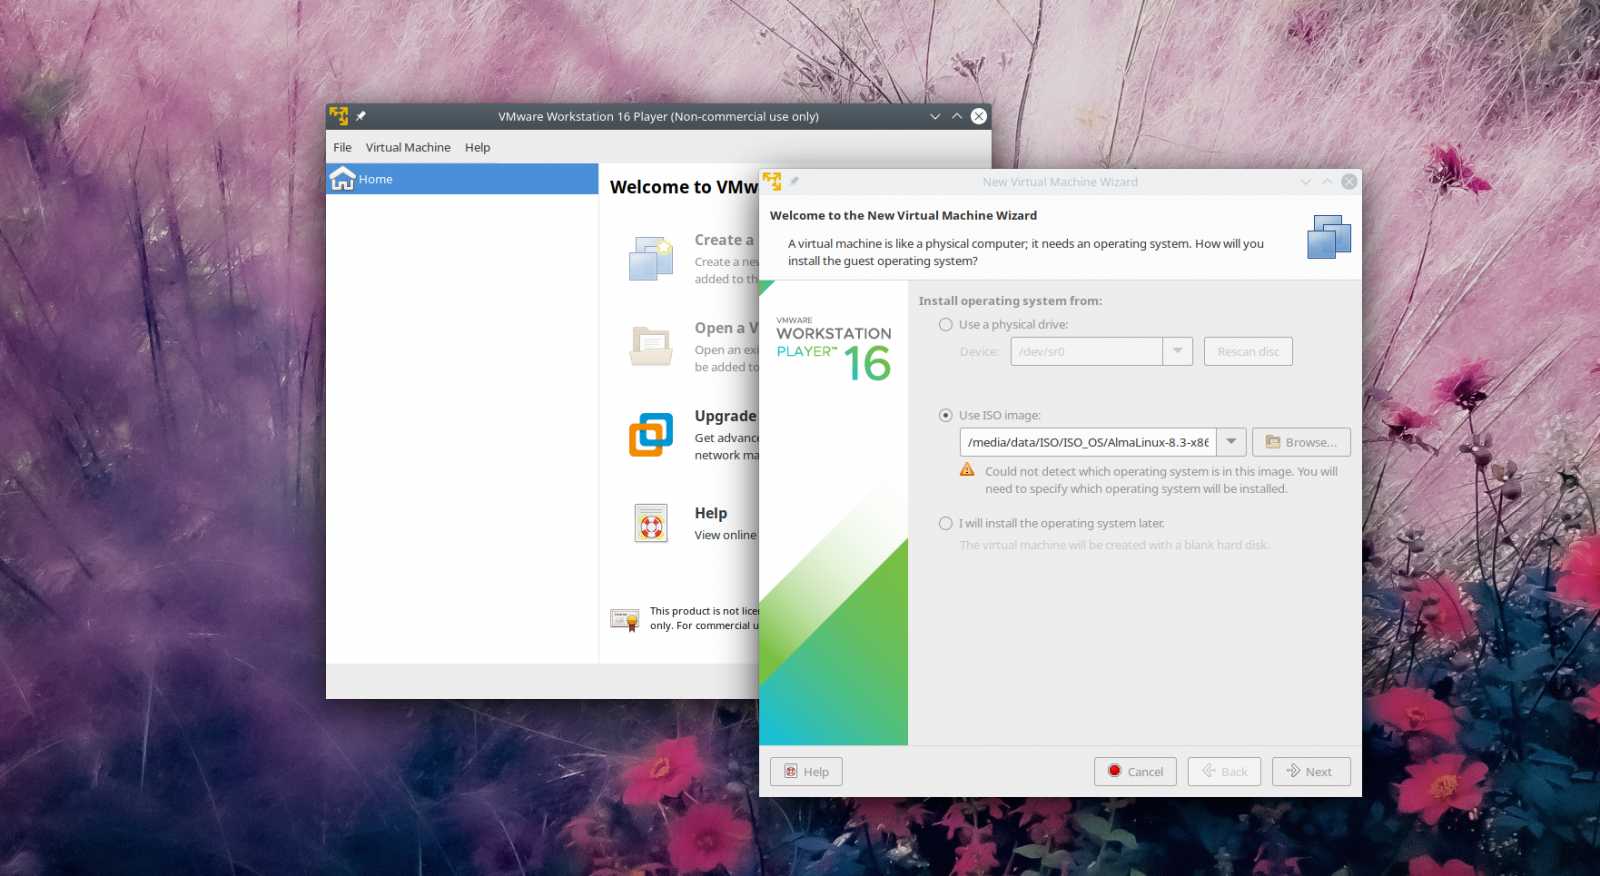Click the Create a New Virtual Machine icon
Screen dimensions: 1600x876
click(x=650, y=259)
